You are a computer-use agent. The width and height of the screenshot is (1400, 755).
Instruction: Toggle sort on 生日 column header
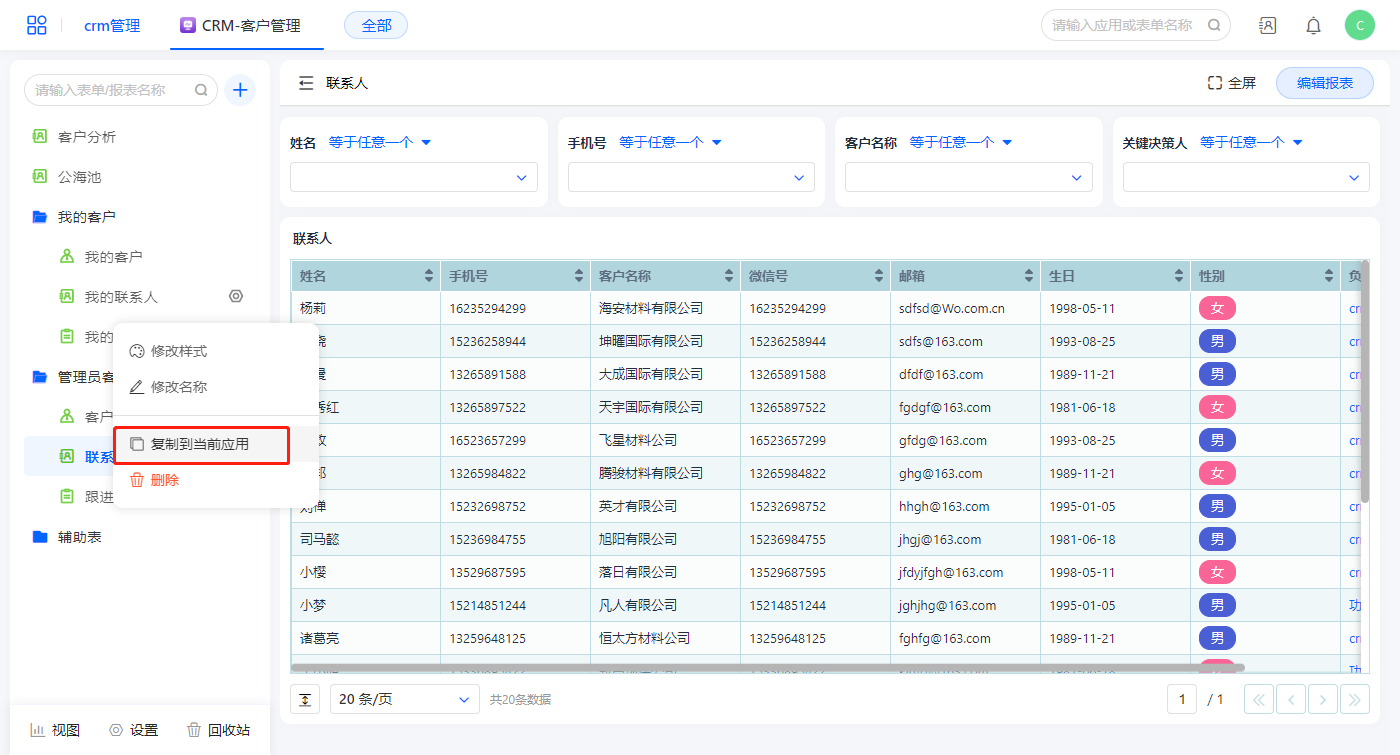click(x=1179, y=276)
